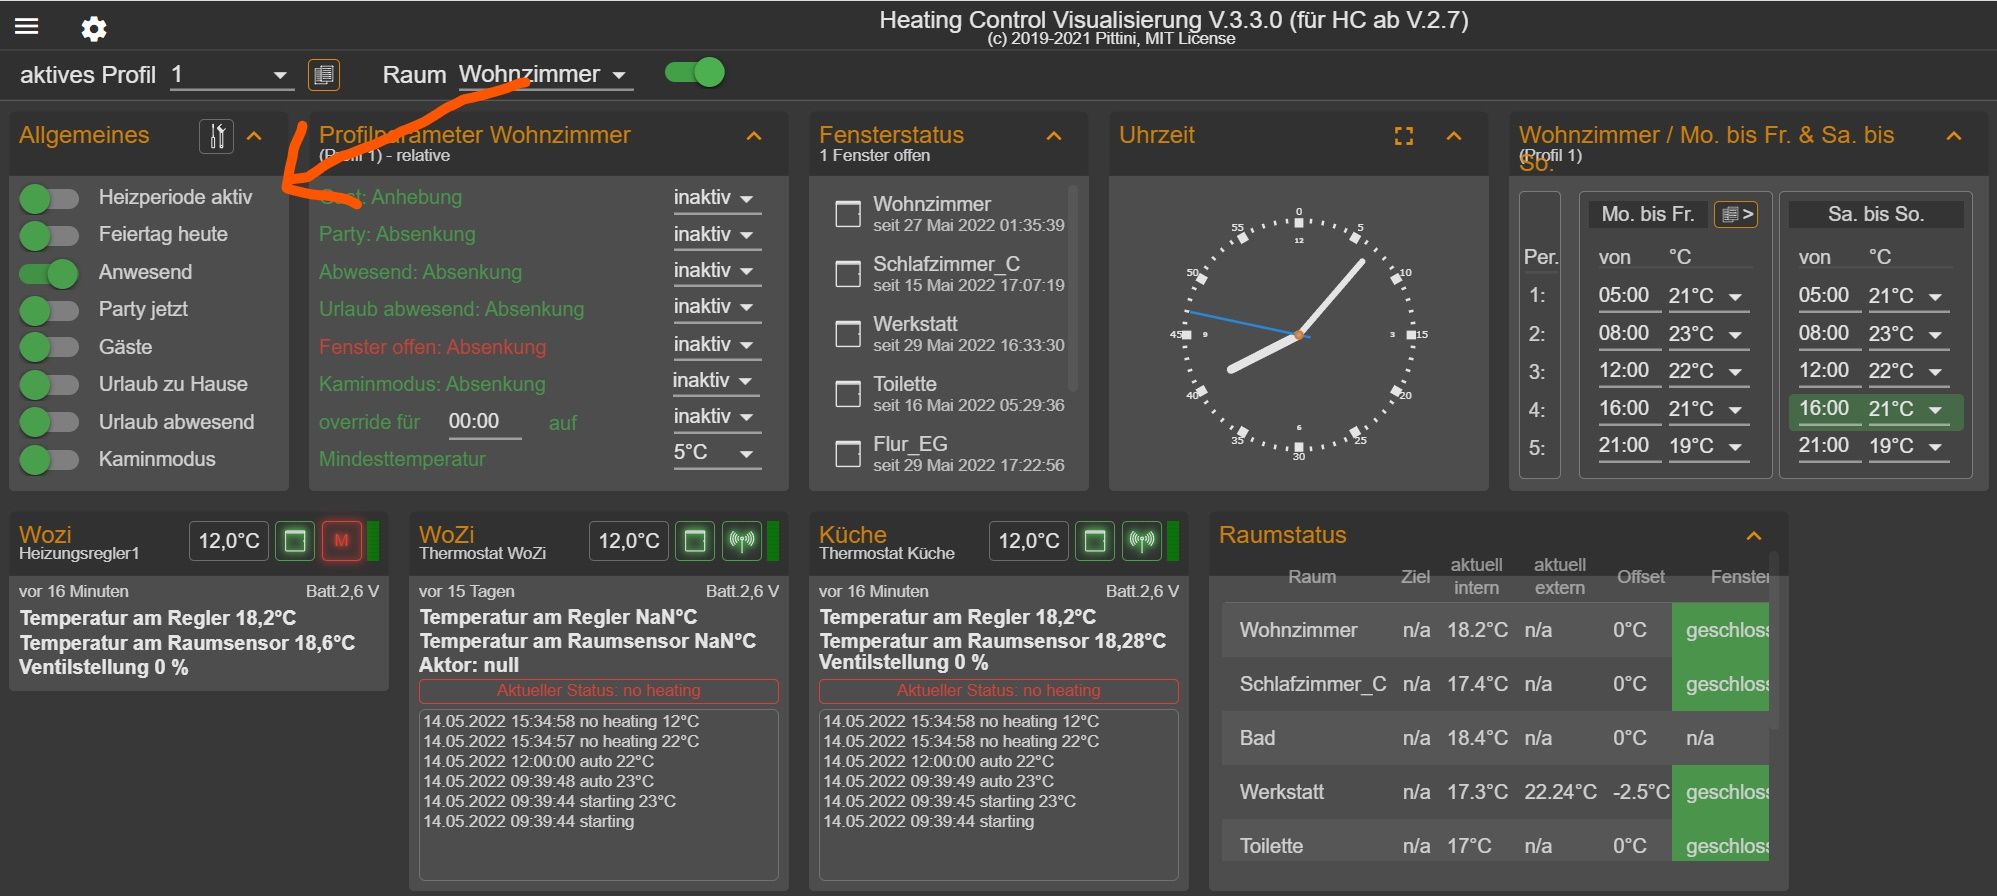Open settings gear icon
Image resolution: width=1997 pixels, height=896 pixels.
click(x=94, y=28)
